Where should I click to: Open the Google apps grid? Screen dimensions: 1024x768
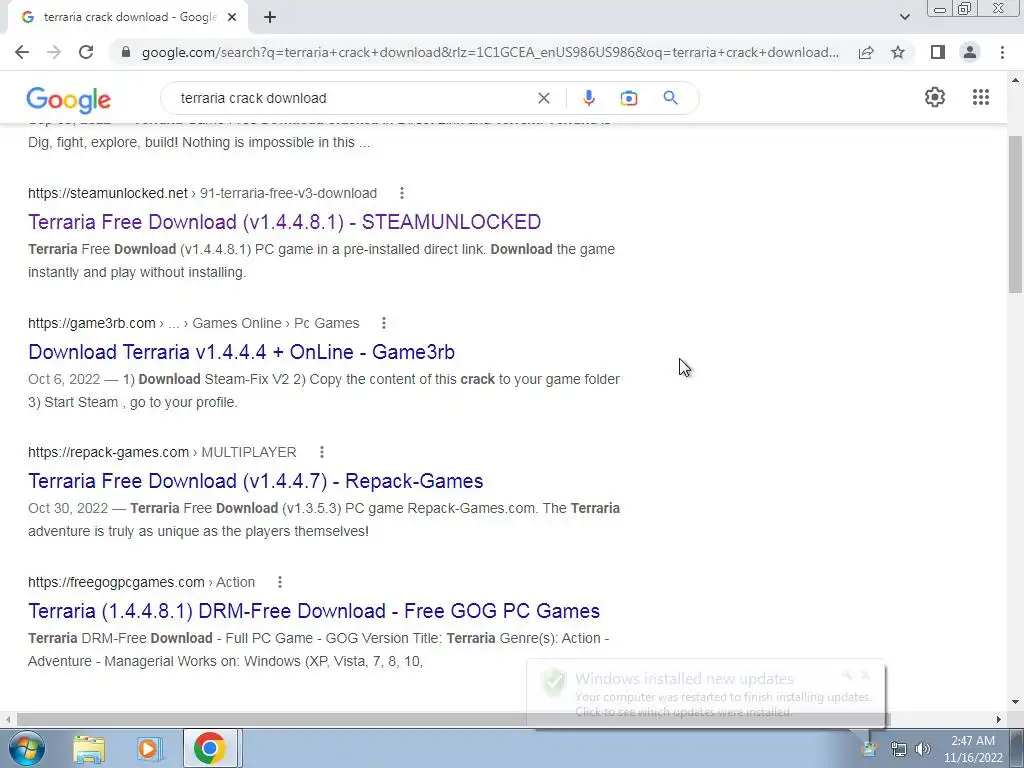pyautogui.click(x=980, y=97)
